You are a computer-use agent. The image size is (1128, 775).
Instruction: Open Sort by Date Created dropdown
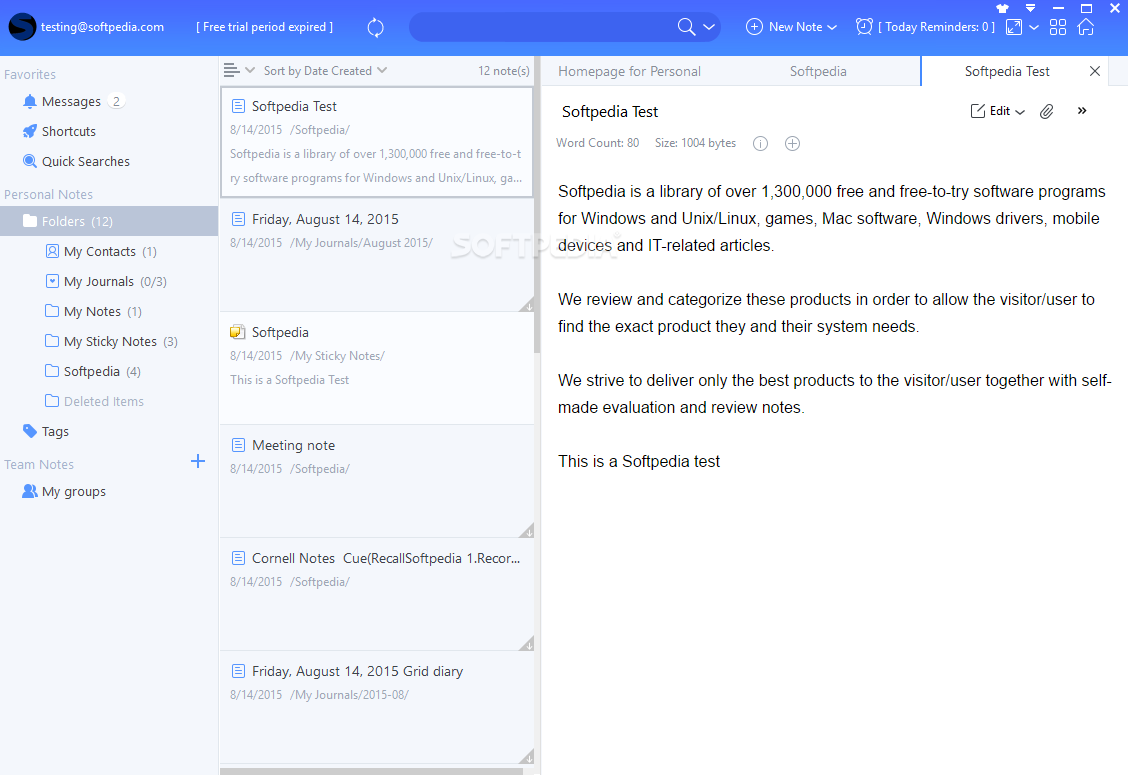(325, 71)
